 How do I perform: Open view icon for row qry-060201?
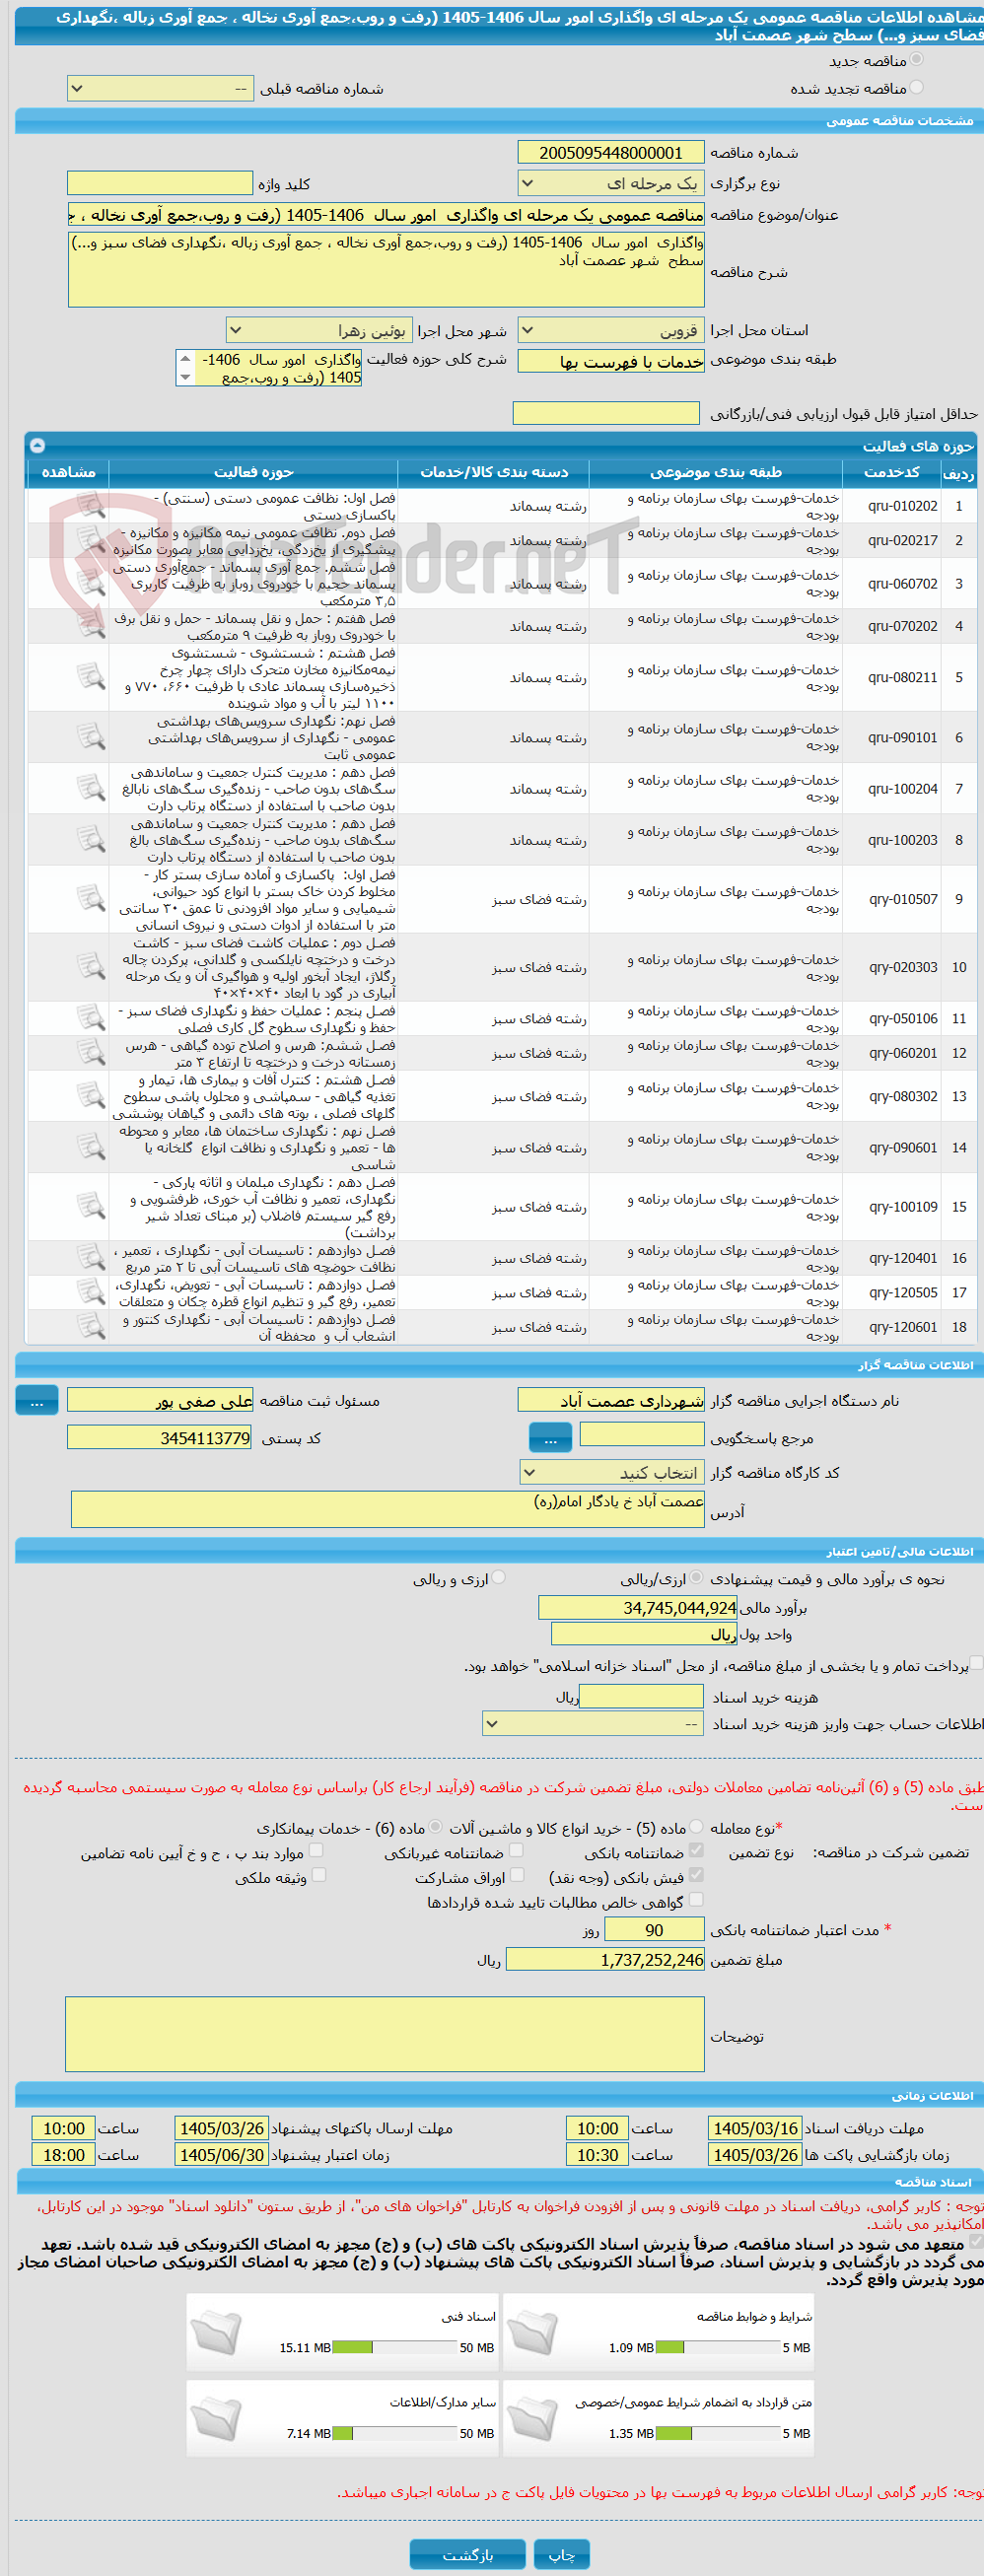[x=91, y=1054]
